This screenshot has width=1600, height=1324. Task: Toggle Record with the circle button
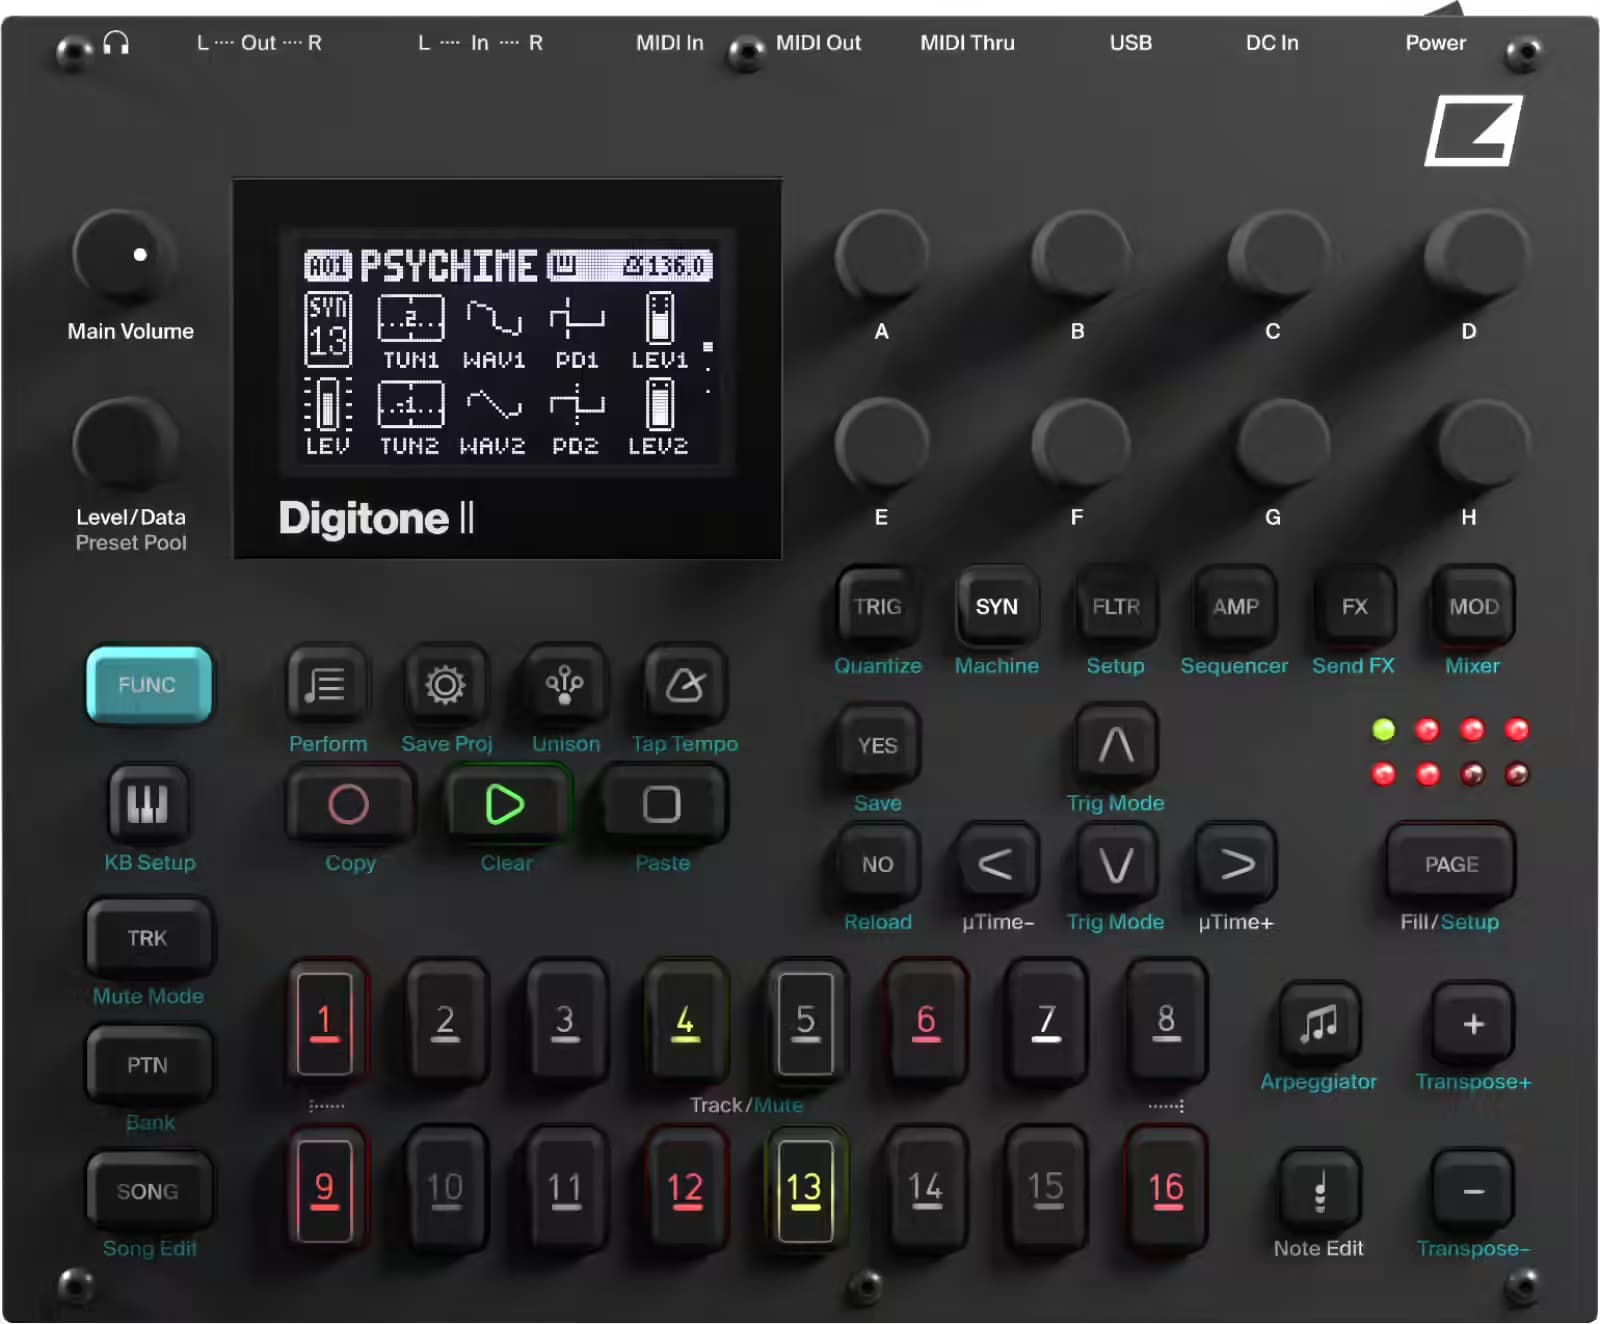(349, 805)
